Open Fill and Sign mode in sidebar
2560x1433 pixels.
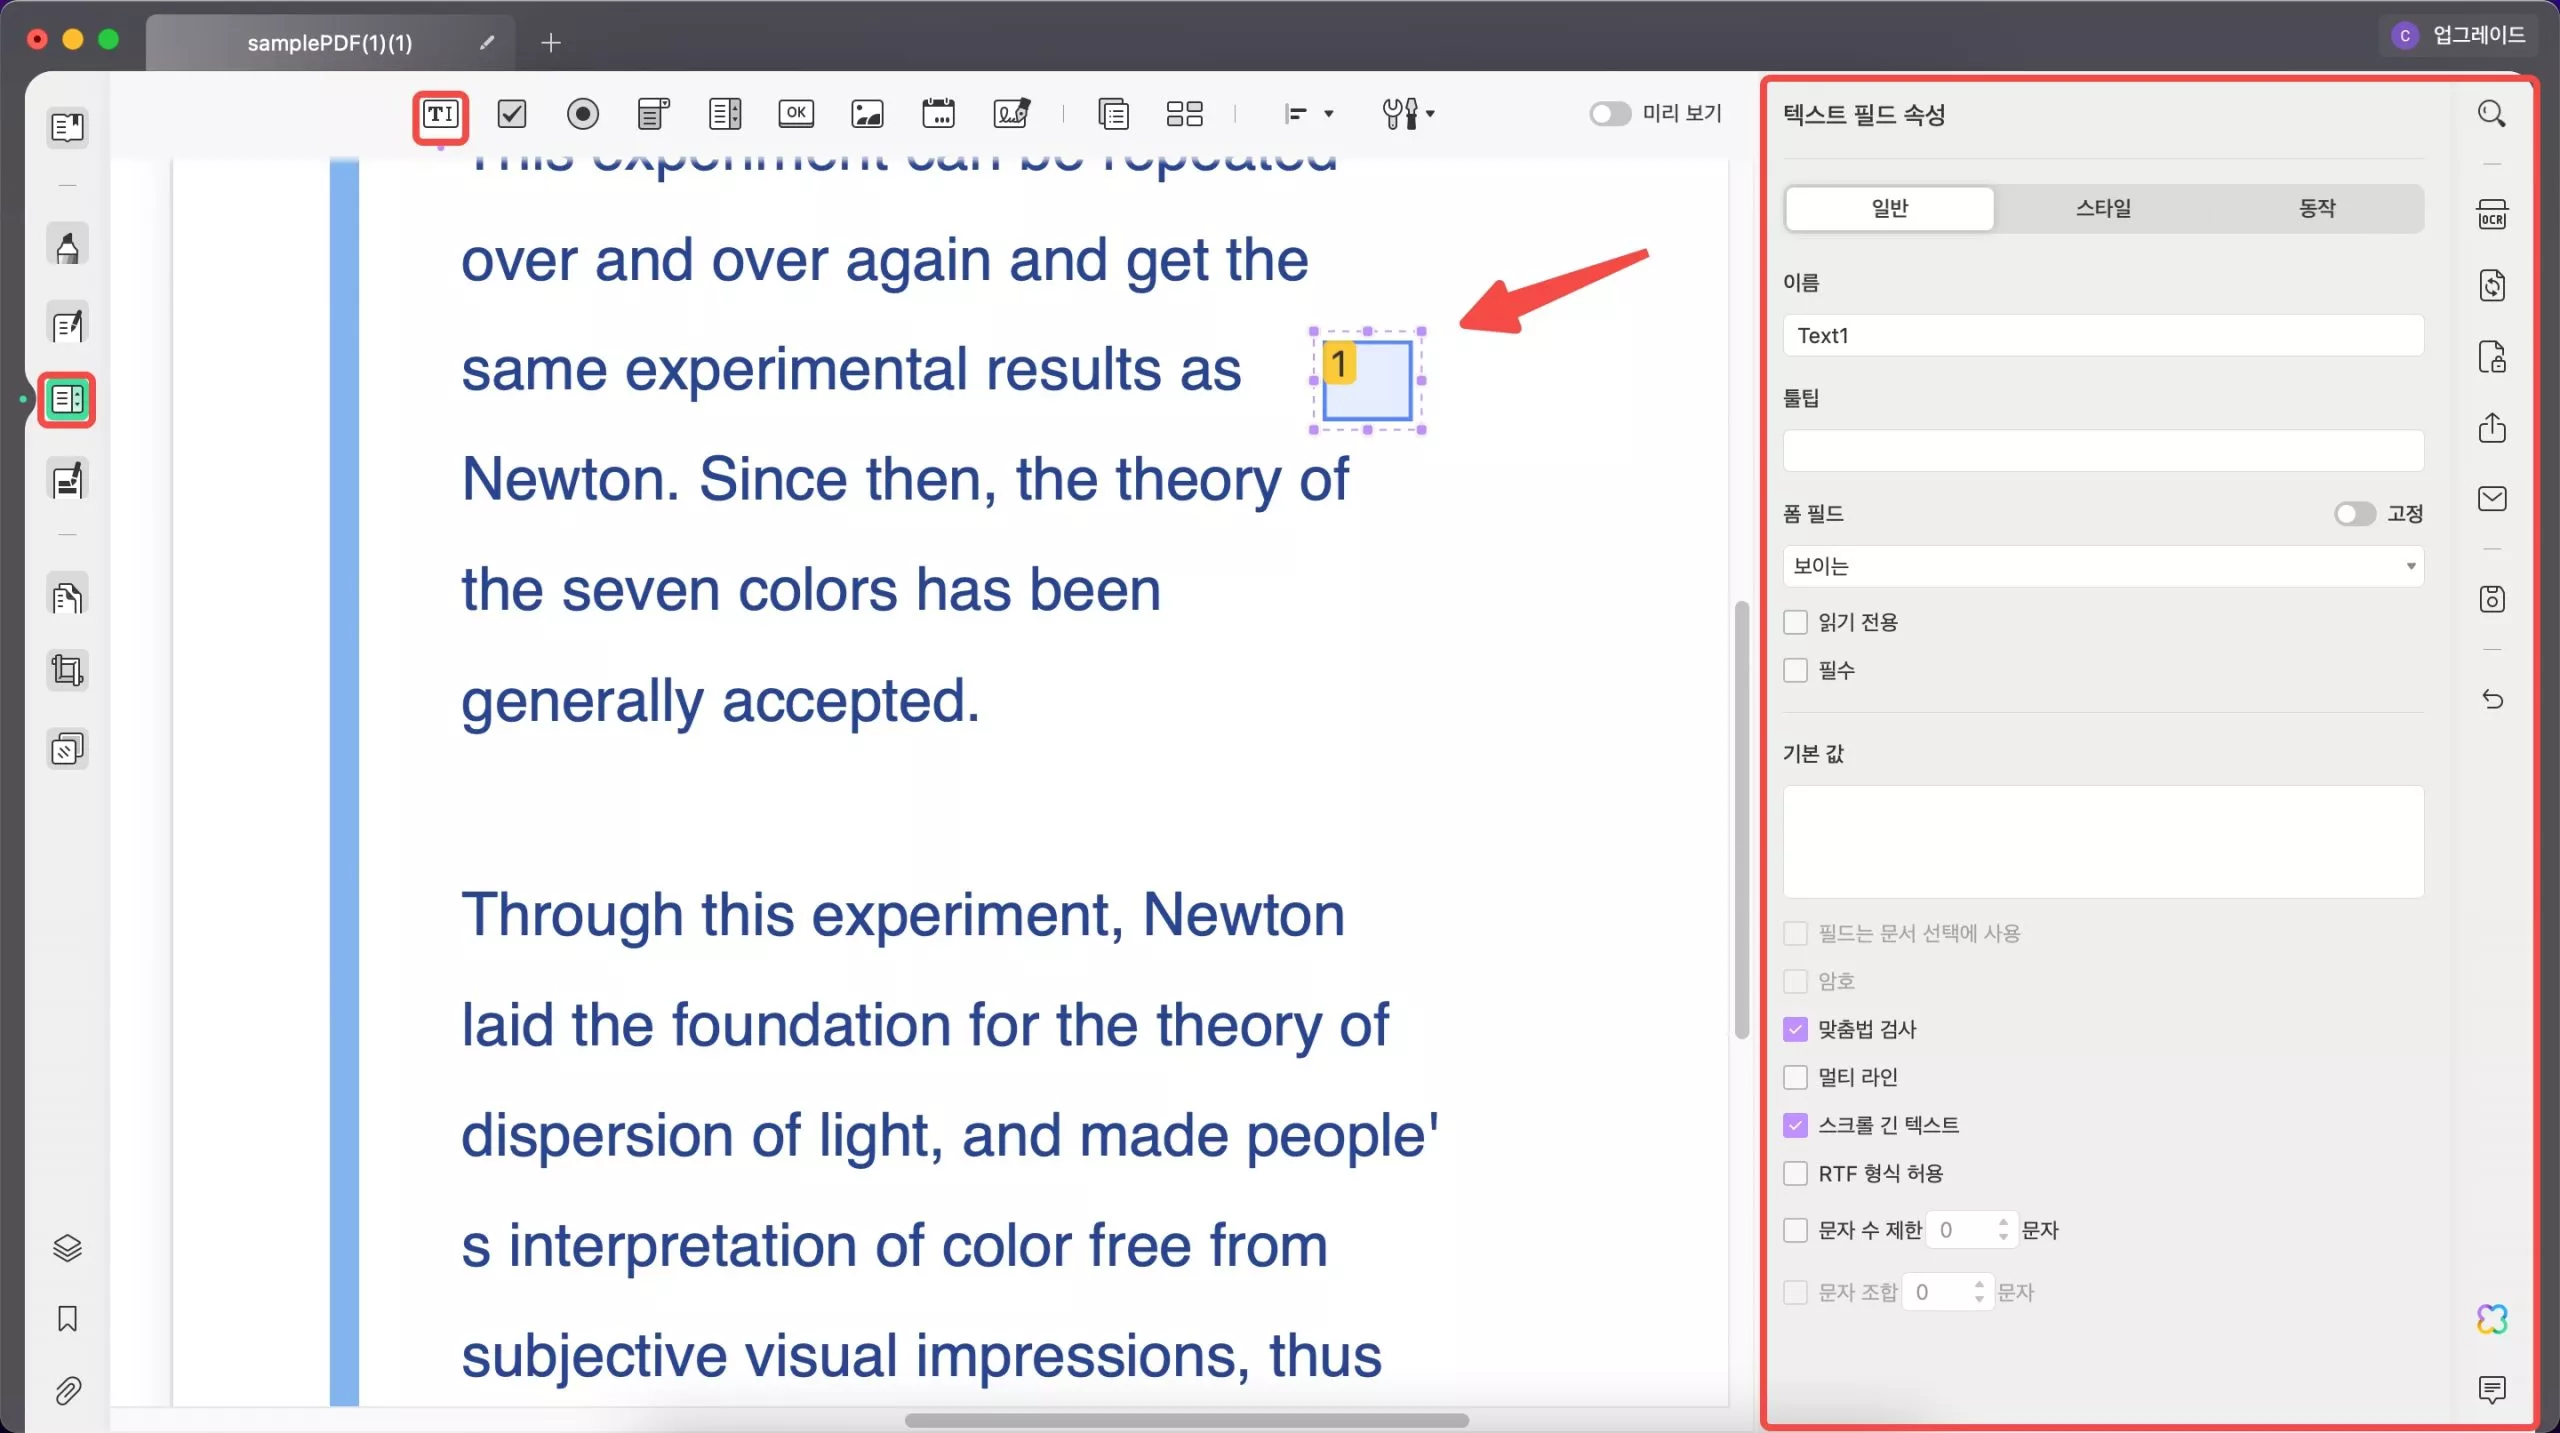[x=67, y=479]
